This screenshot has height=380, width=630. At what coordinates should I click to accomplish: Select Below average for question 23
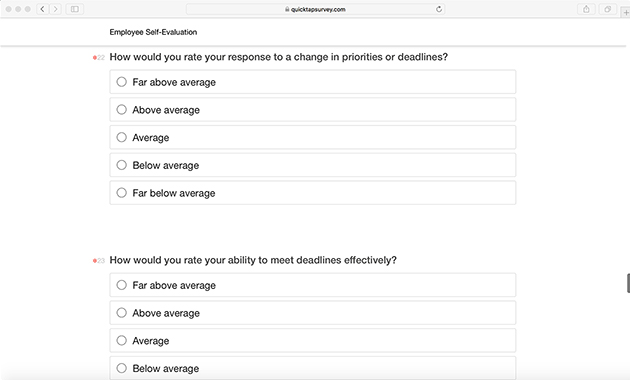click(313, 368)
